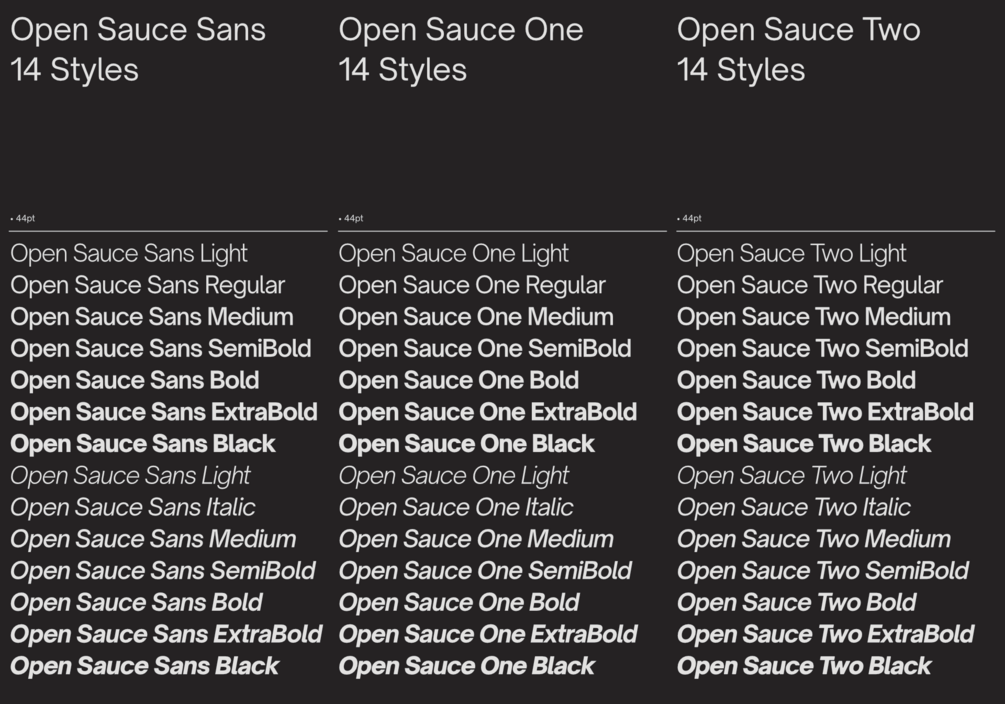Pick the upright Open Sauce Sans SemiBold sample
The width and height of the screenshot is (1005, 704).
coord(161,349)
